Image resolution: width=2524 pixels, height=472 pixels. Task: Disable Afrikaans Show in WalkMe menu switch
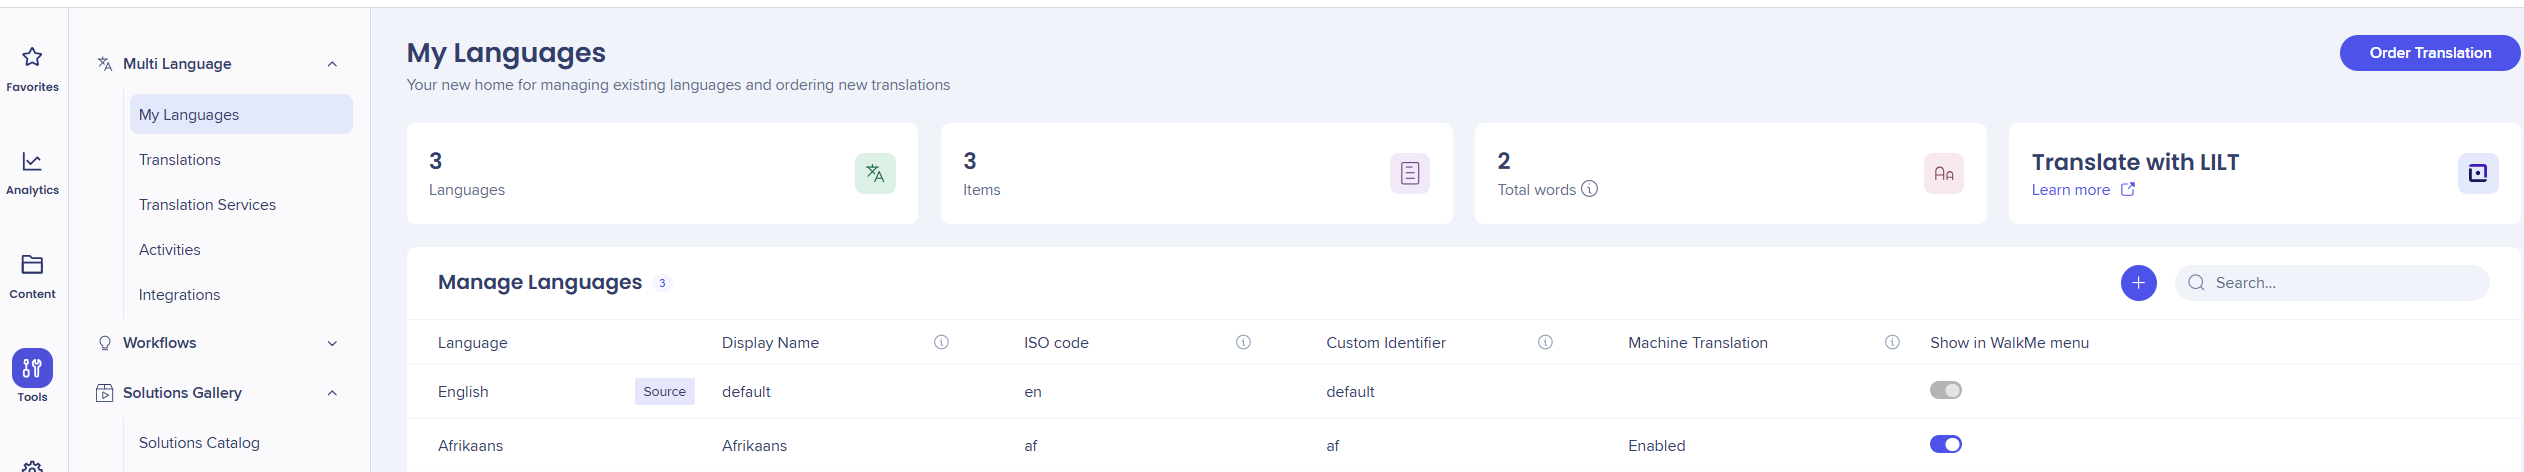pyautogui.click(x=1945, y=444)
